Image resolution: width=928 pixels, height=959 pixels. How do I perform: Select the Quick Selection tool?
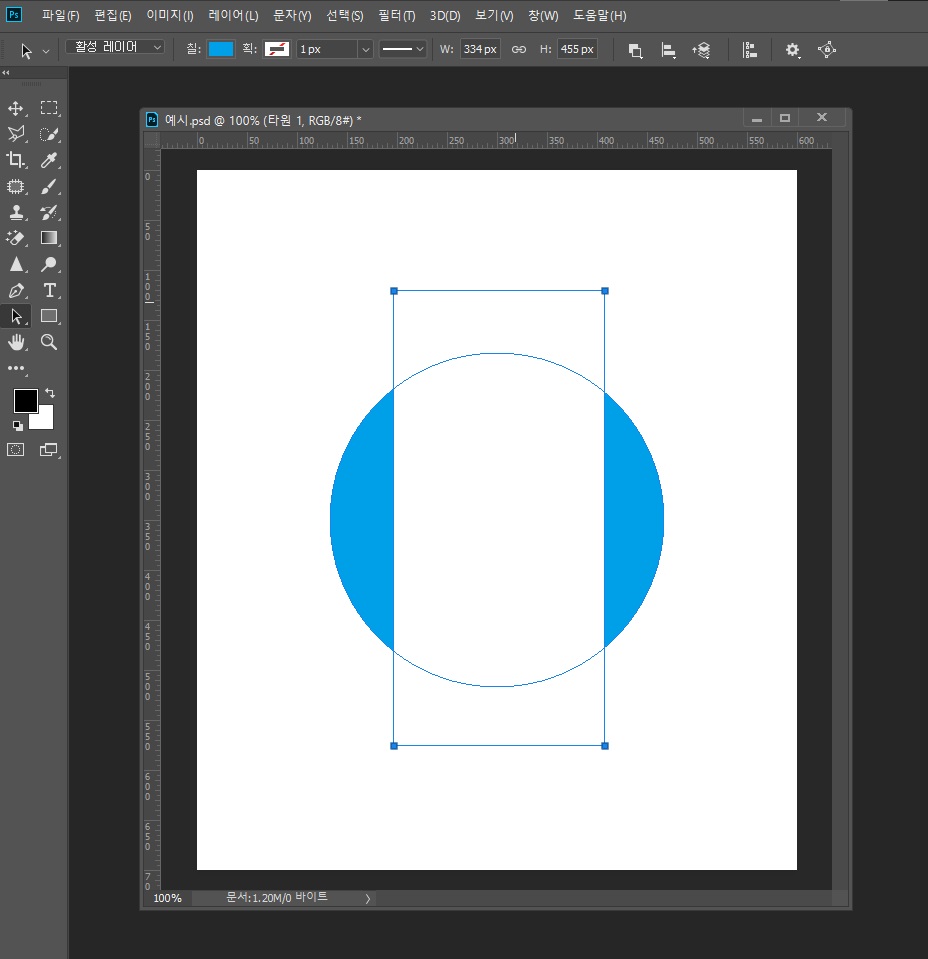(49, 134)
